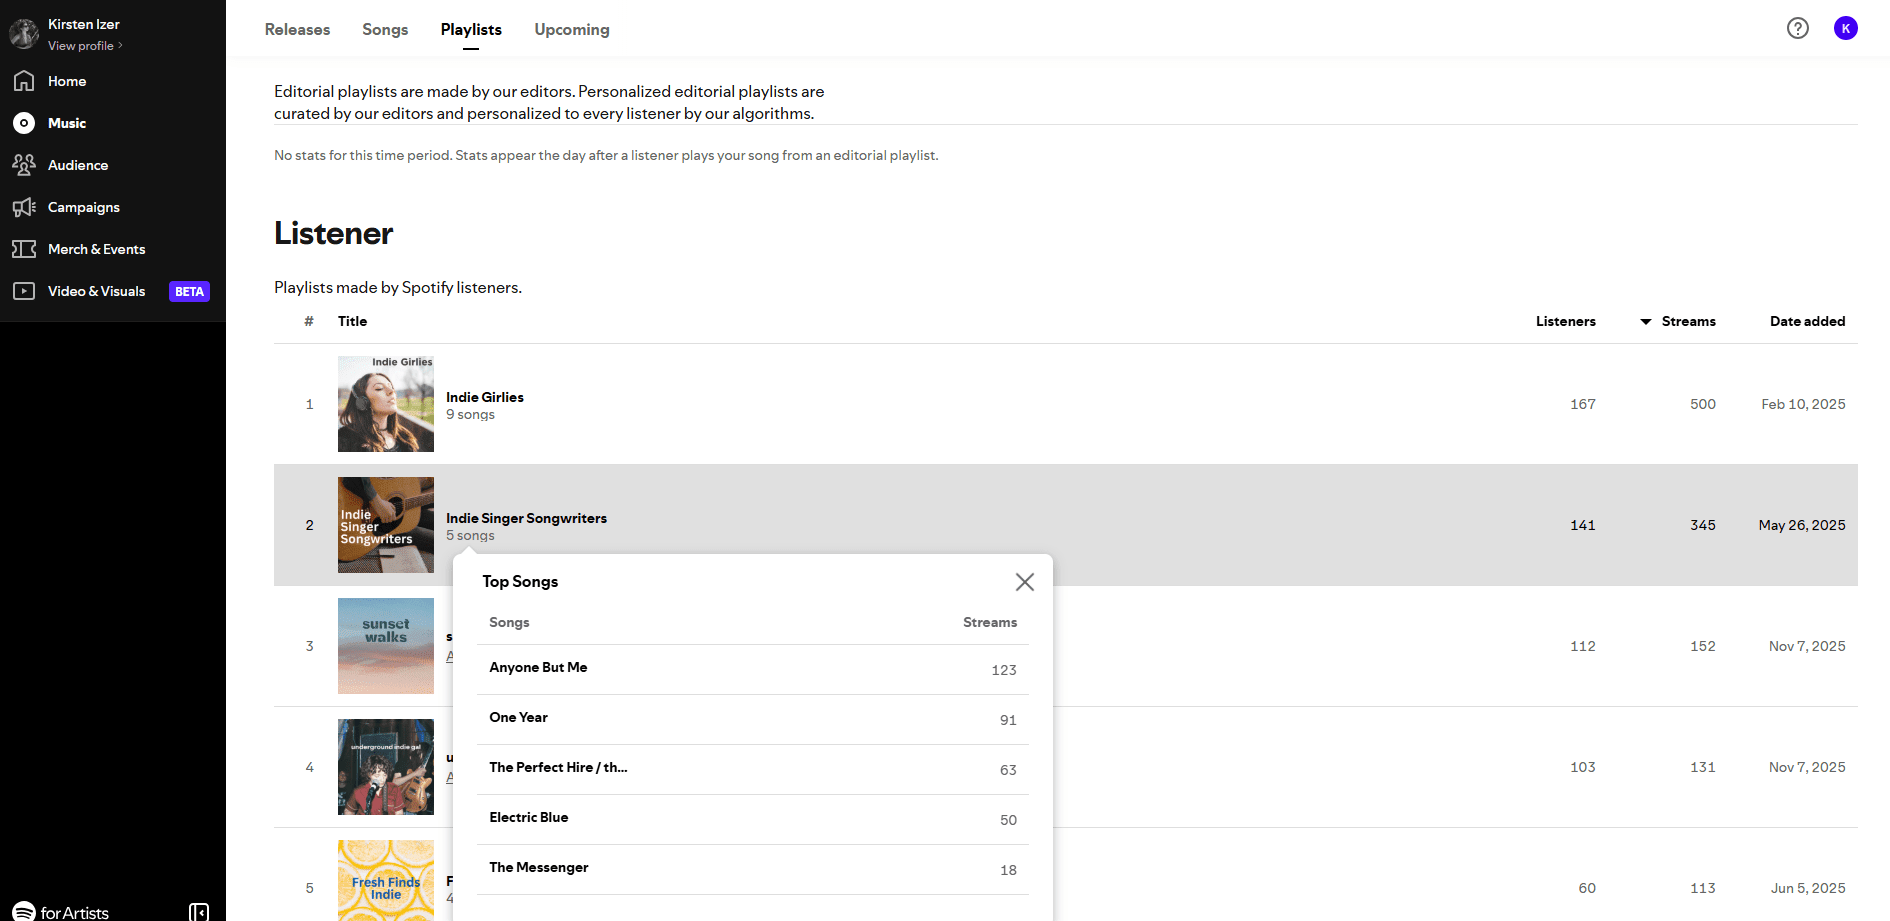Open the Home sidebar item
The image size is (1890, 921).
click(67, 81)
